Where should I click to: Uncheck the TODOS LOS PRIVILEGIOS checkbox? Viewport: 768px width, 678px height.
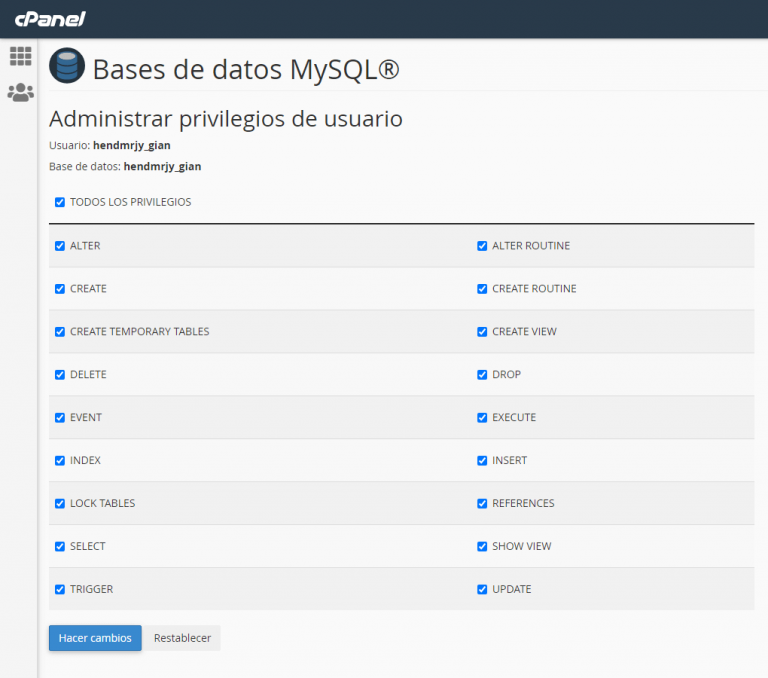pos(60,202)
